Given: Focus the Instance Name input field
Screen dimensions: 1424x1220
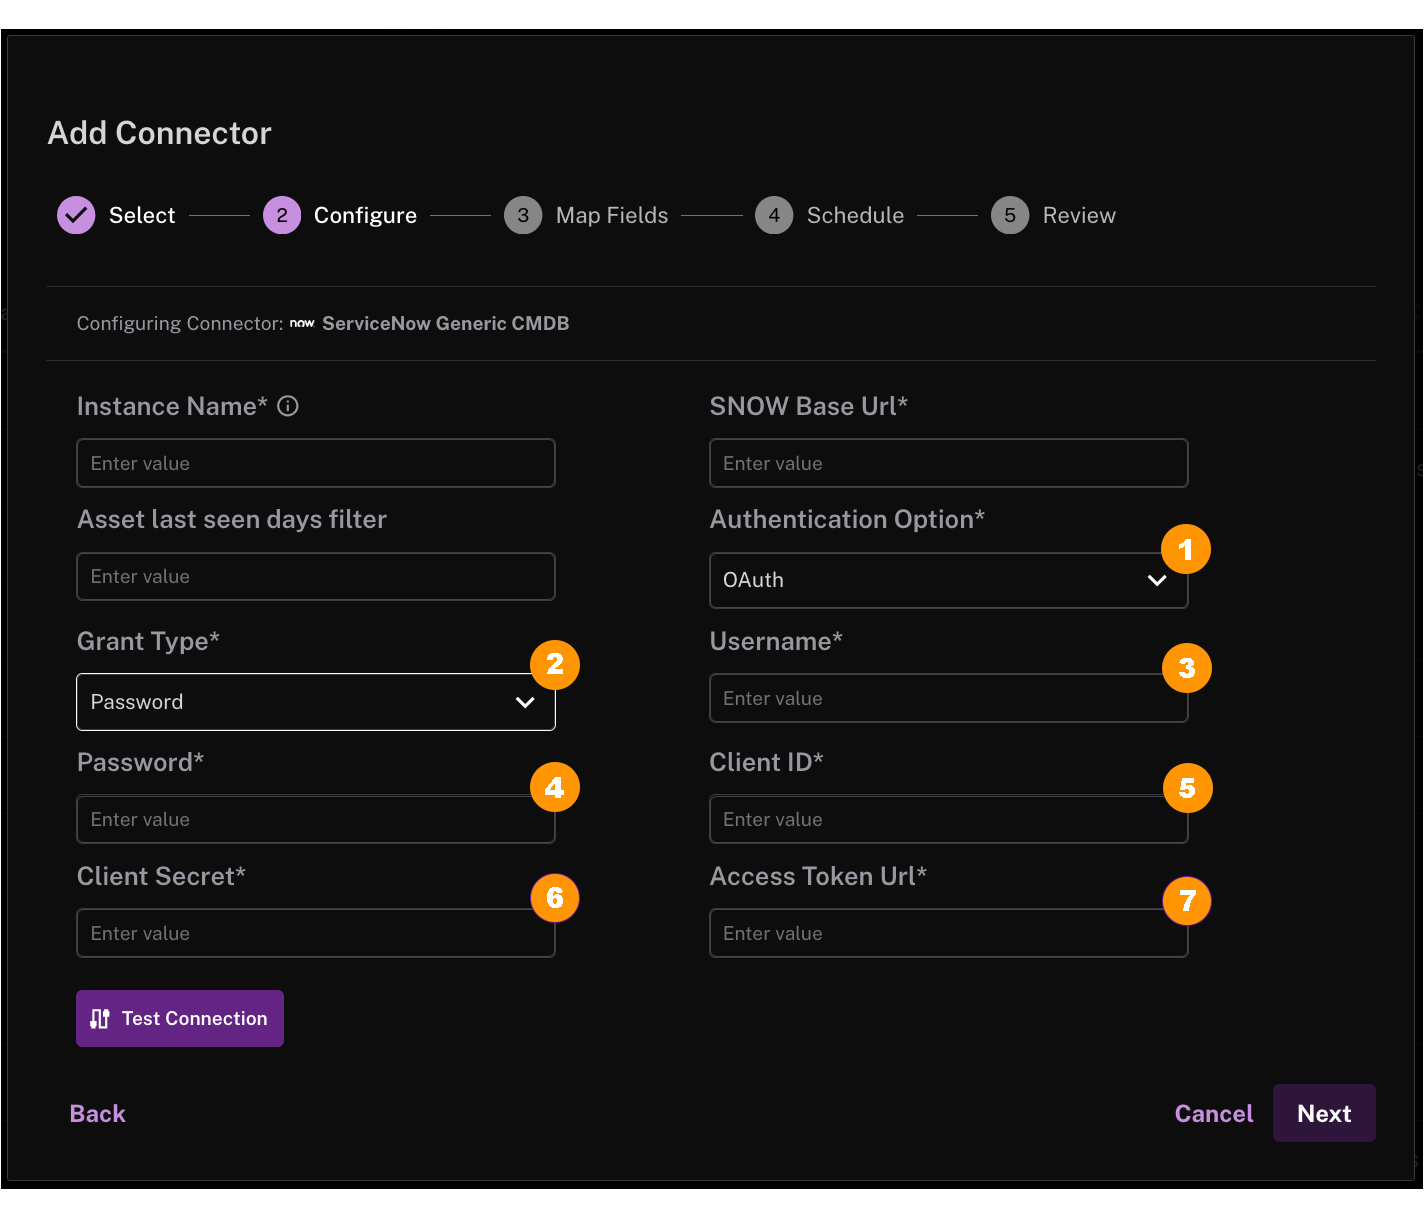Looking at the screenshot, I should pyautogui.click(x=316, y=463).
